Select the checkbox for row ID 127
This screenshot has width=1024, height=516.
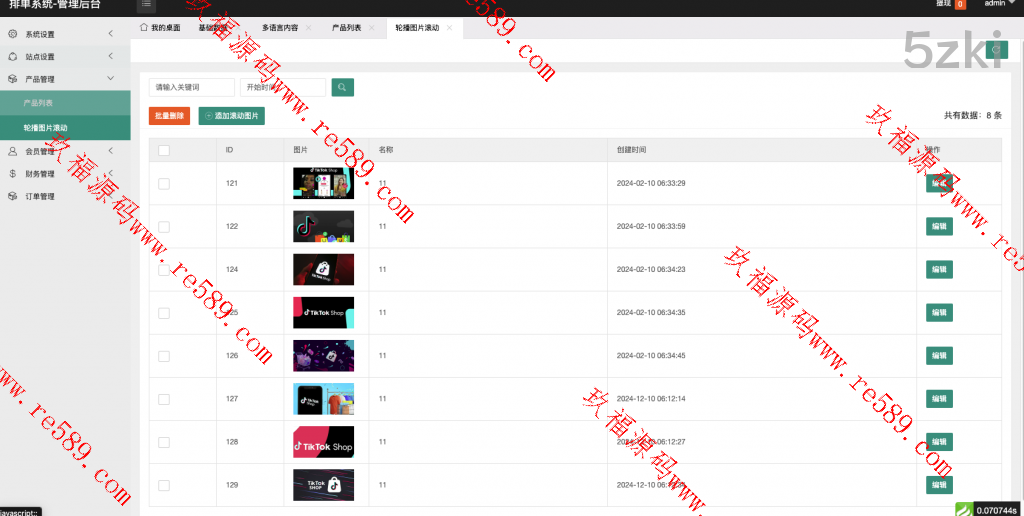(x=164, y=399)
